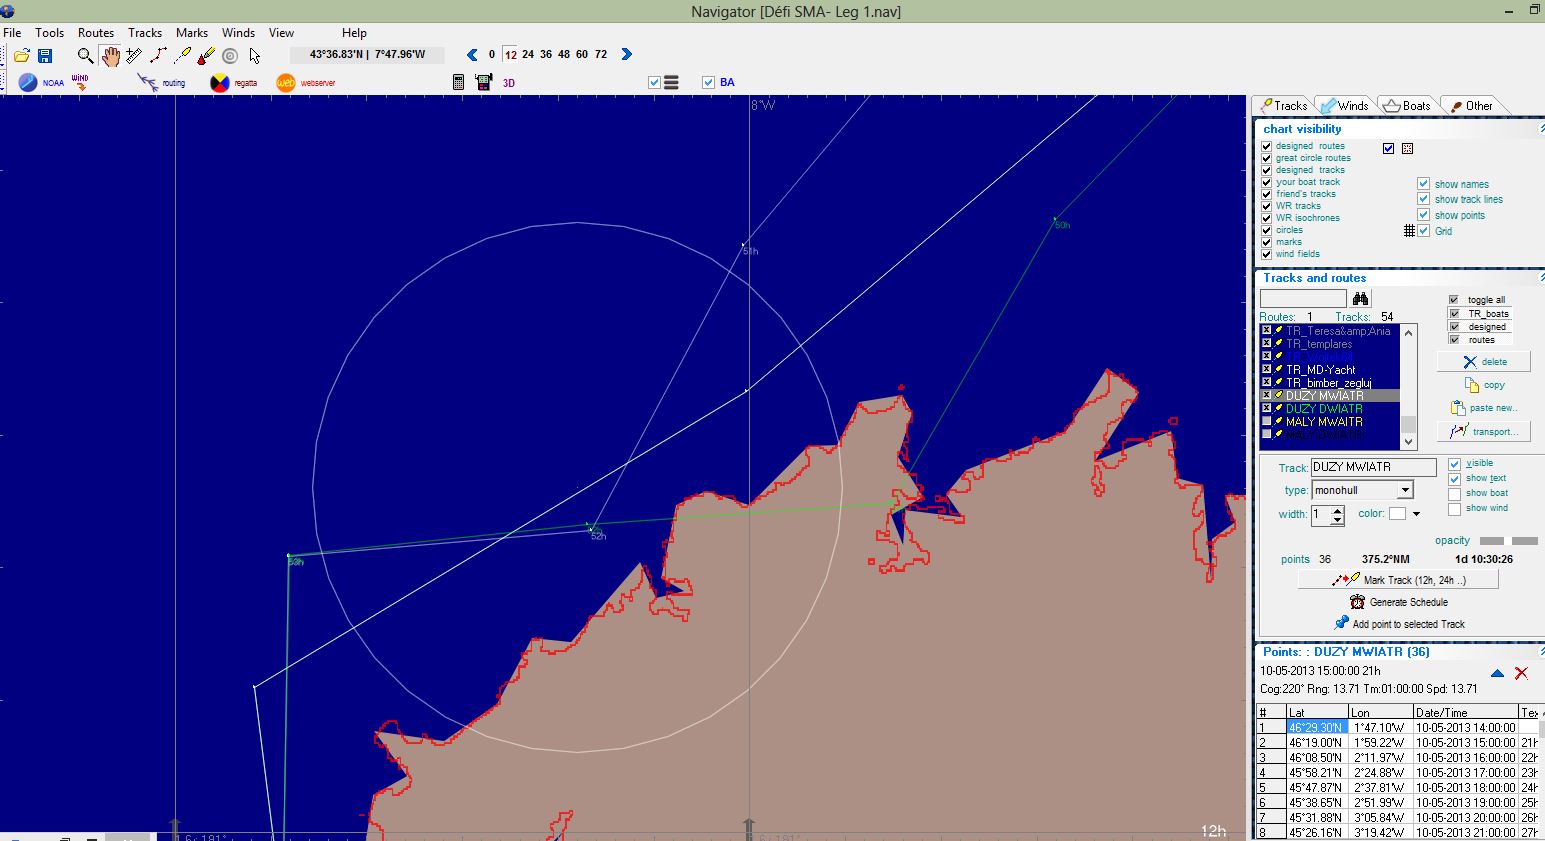The height and width of the screenshot is (841, 1545).
Task: Disable wind fields visibility
Action: tap(1267, 254)
